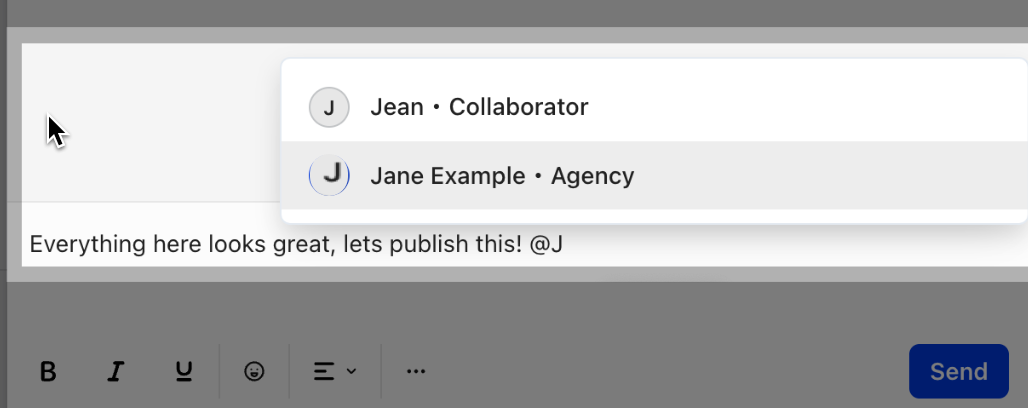Mention Jean the Collaborator
Image resolution: width=1028 pixels, height=408 pixels.
(x=654, y=107)
